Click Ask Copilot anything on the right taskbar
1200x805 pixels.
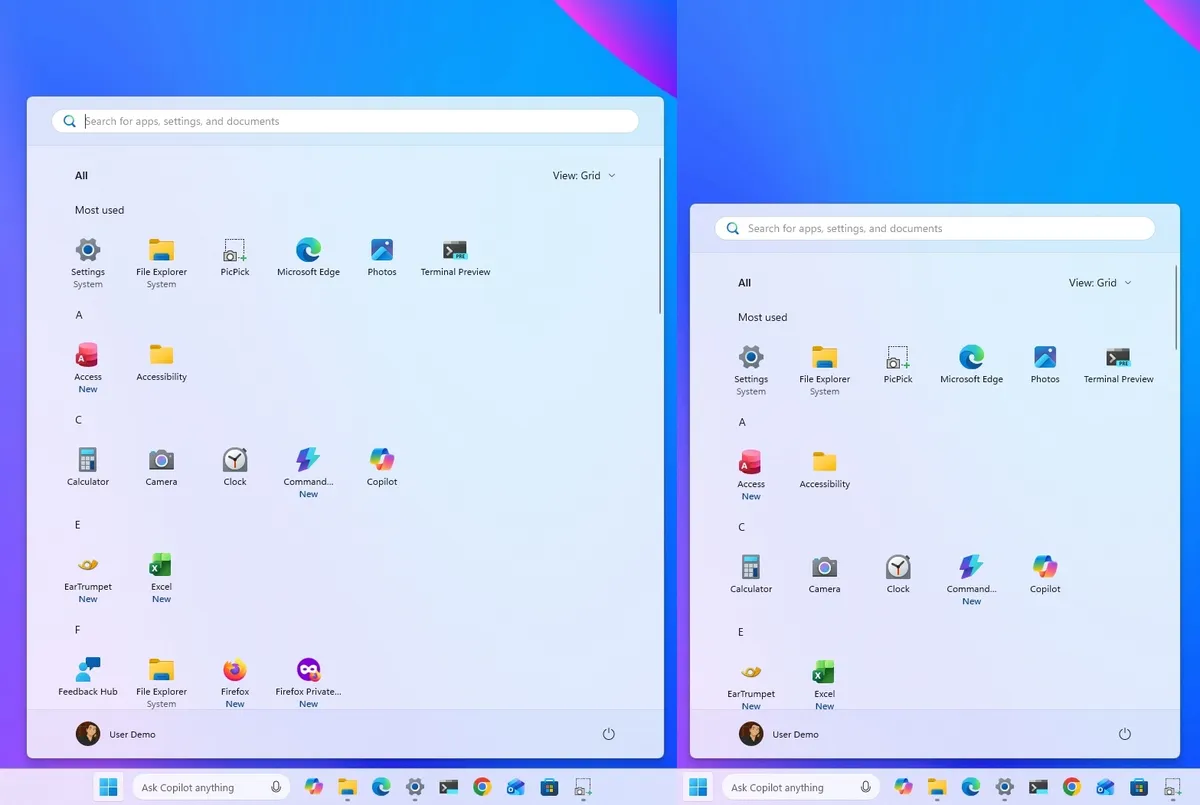click(800, 787)
